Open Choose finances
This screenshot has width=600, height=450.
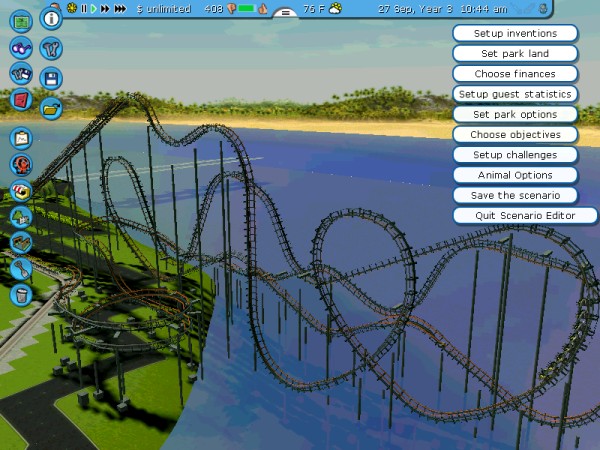[515, 74]
